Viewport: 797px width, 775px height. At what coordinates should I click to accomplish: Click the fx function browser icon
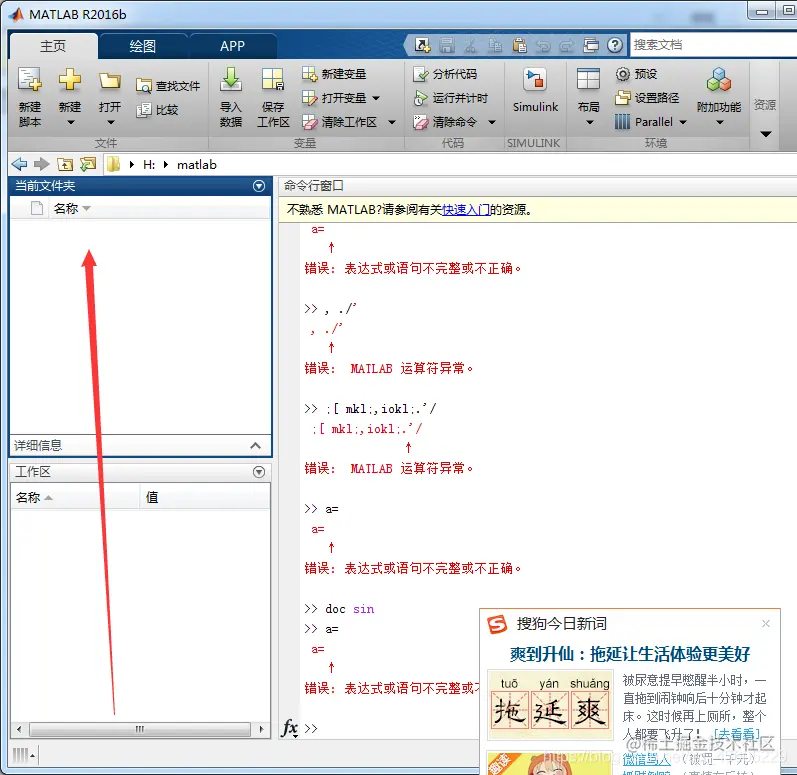click(x=289, y=728)
